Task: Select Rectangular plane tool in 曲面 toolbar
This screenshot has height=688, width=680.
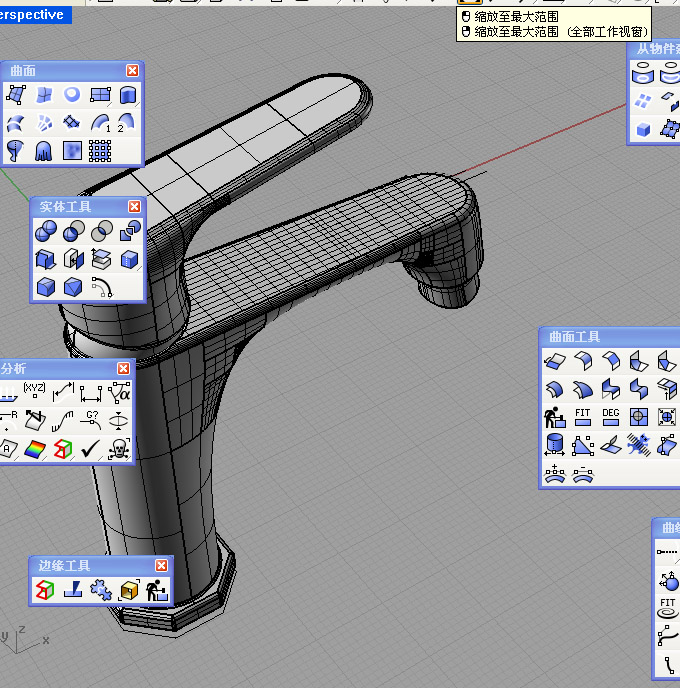Action: pos(100,95)
